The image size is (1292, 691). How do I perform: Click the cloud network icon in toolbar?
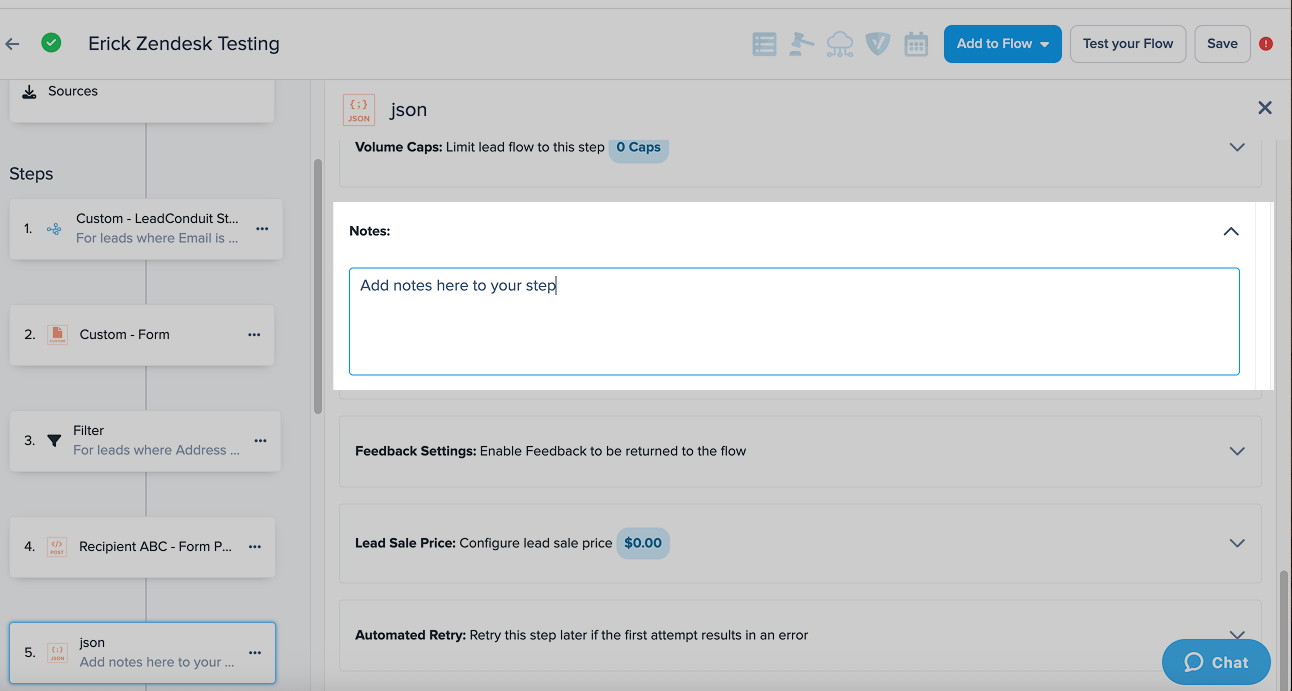(840, 44)
